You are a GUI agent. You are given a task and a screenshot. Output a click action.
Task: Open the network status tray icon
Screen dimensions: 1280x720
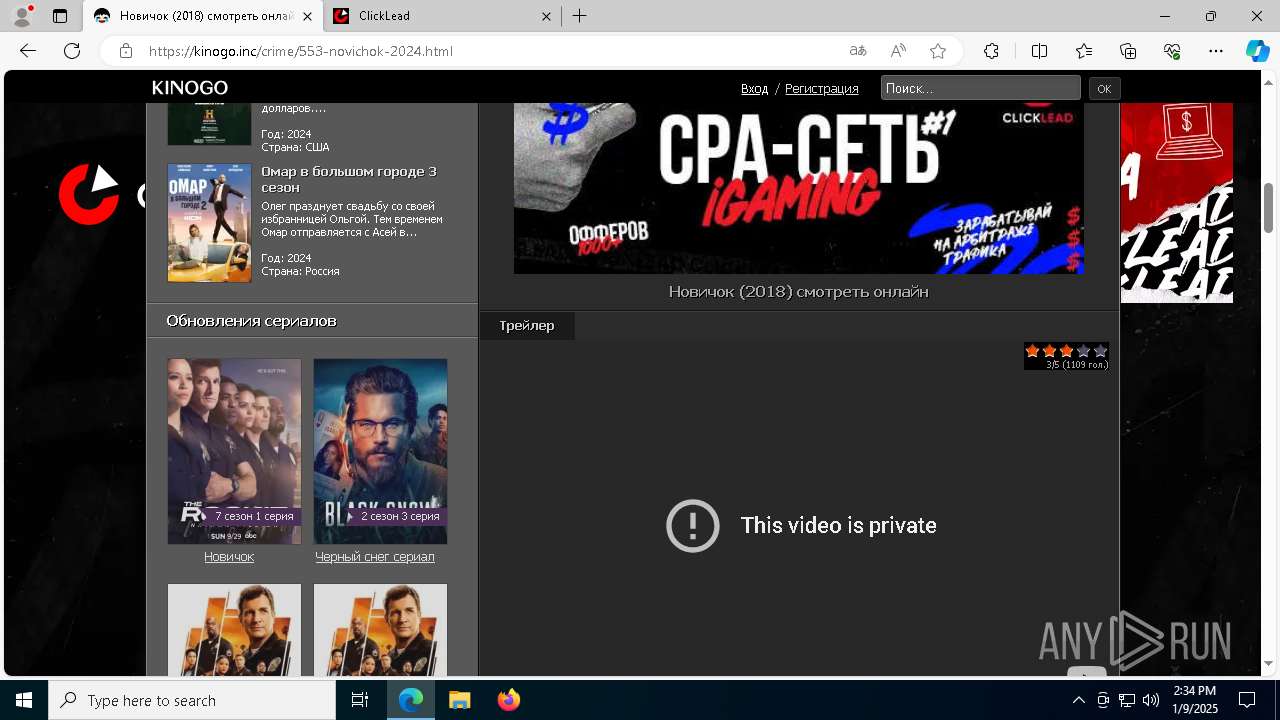pyautogui.click(x=1126, y=700)
